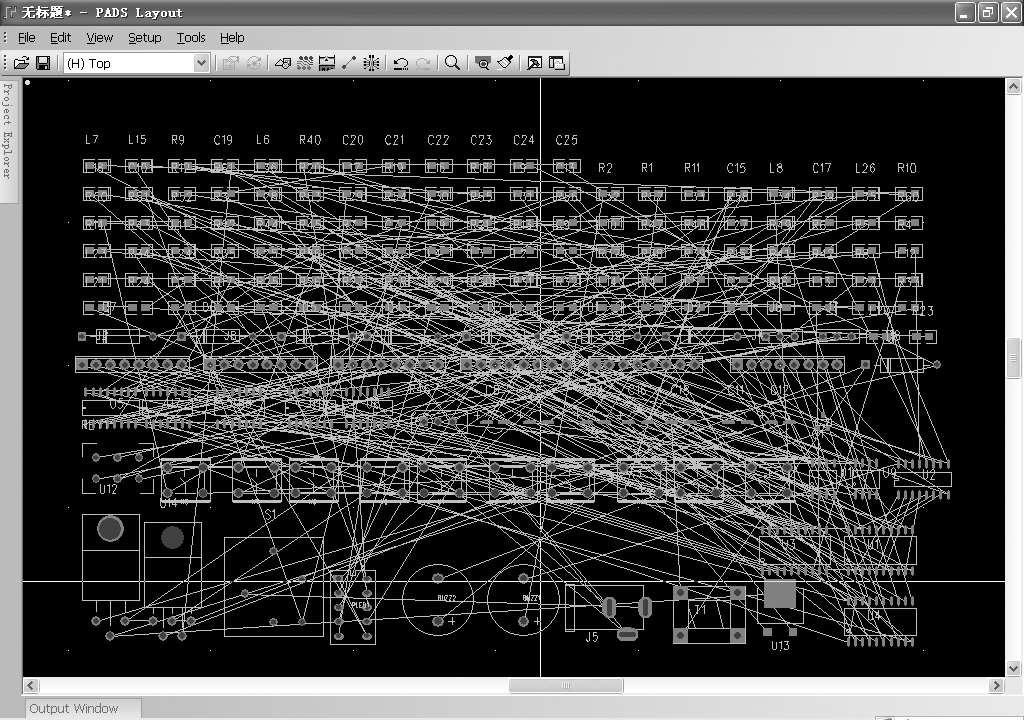Viewport: 1024px width, 720px height.
Task: Click the horizontal scrollbar thumb
Action: pos(566,685)
